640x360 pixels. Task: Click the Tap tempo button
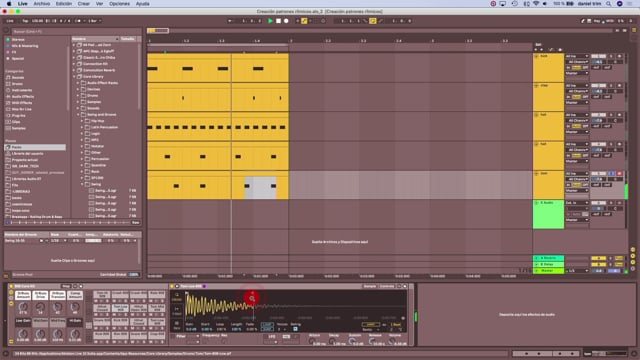(x=25, y=21)
